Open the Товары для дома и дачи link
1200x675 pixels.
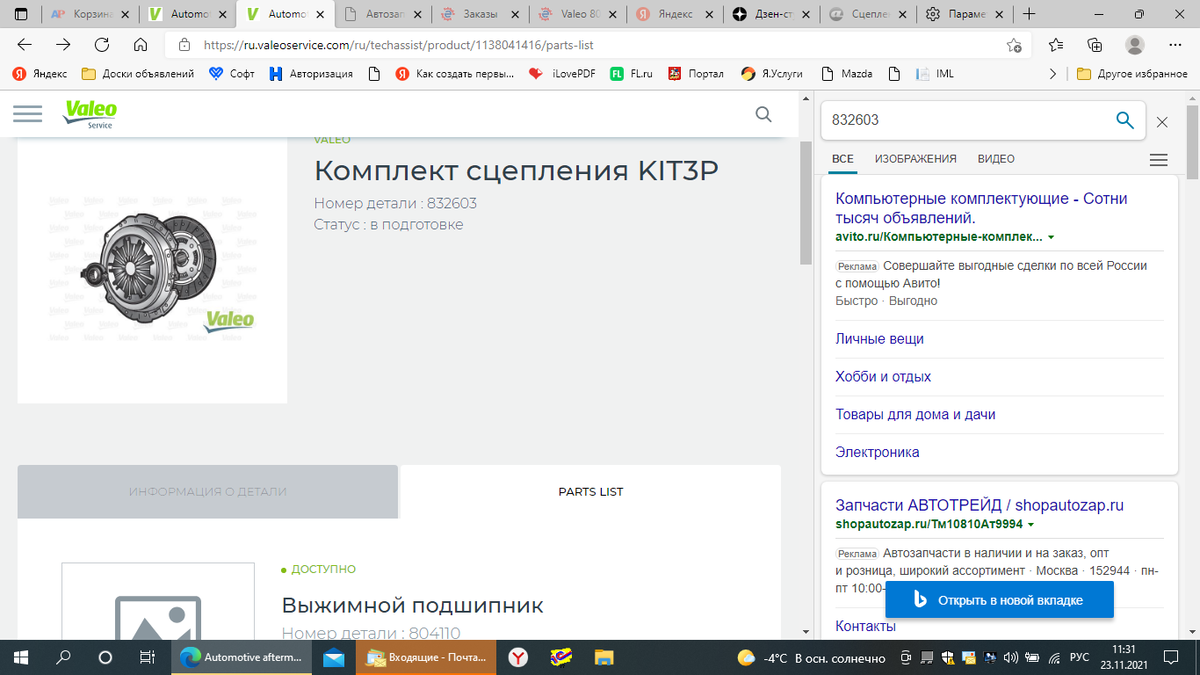915,414
